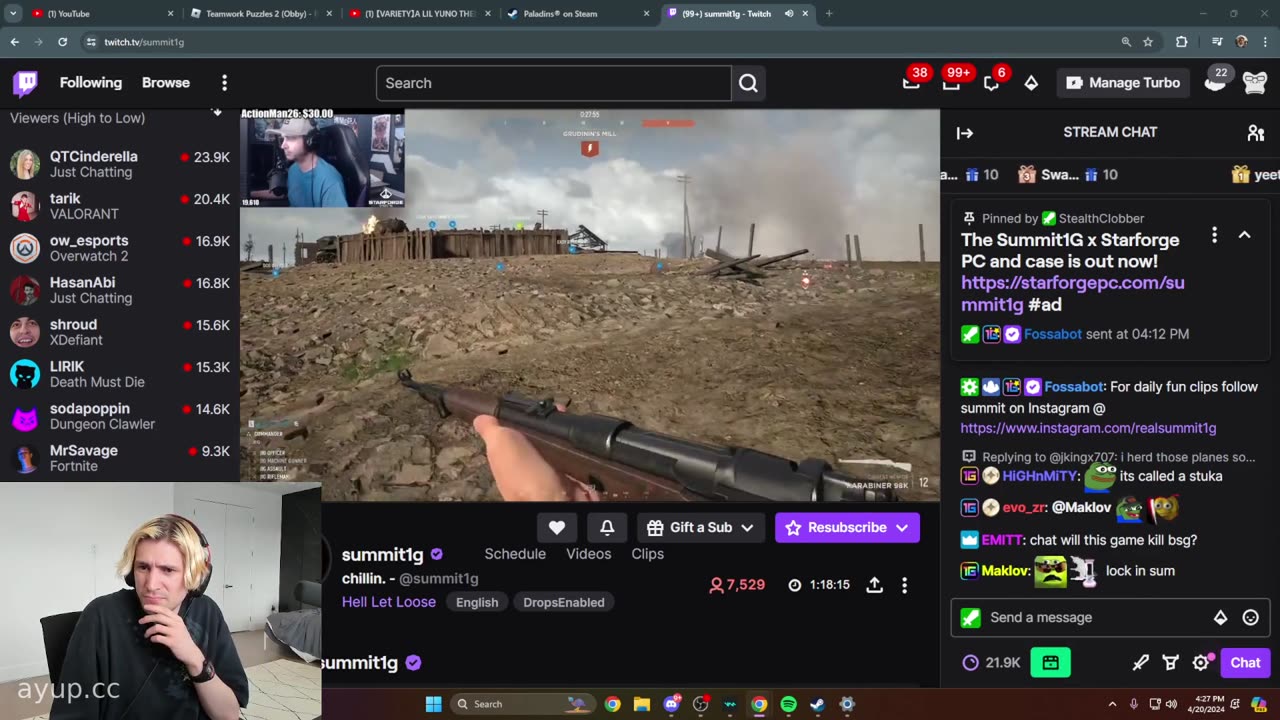Screen dimensions: 1280x720
Task: Open whispers icon with 6 badge
Action: 991,83
